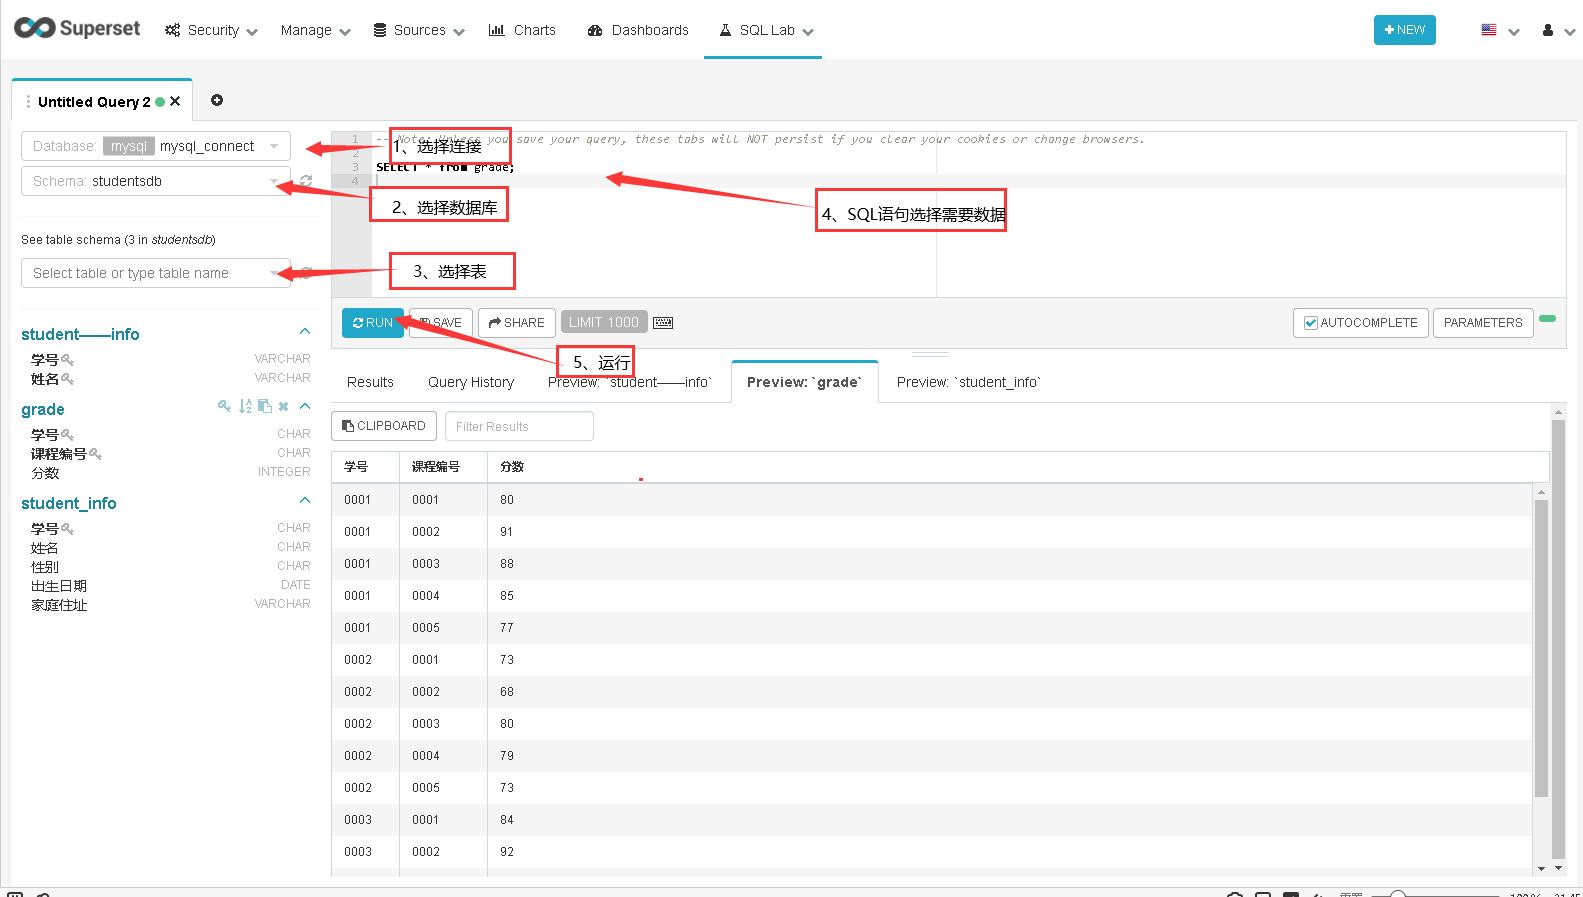
Task: Click the 分数 results column header
Action: click(x=512, y=467)
